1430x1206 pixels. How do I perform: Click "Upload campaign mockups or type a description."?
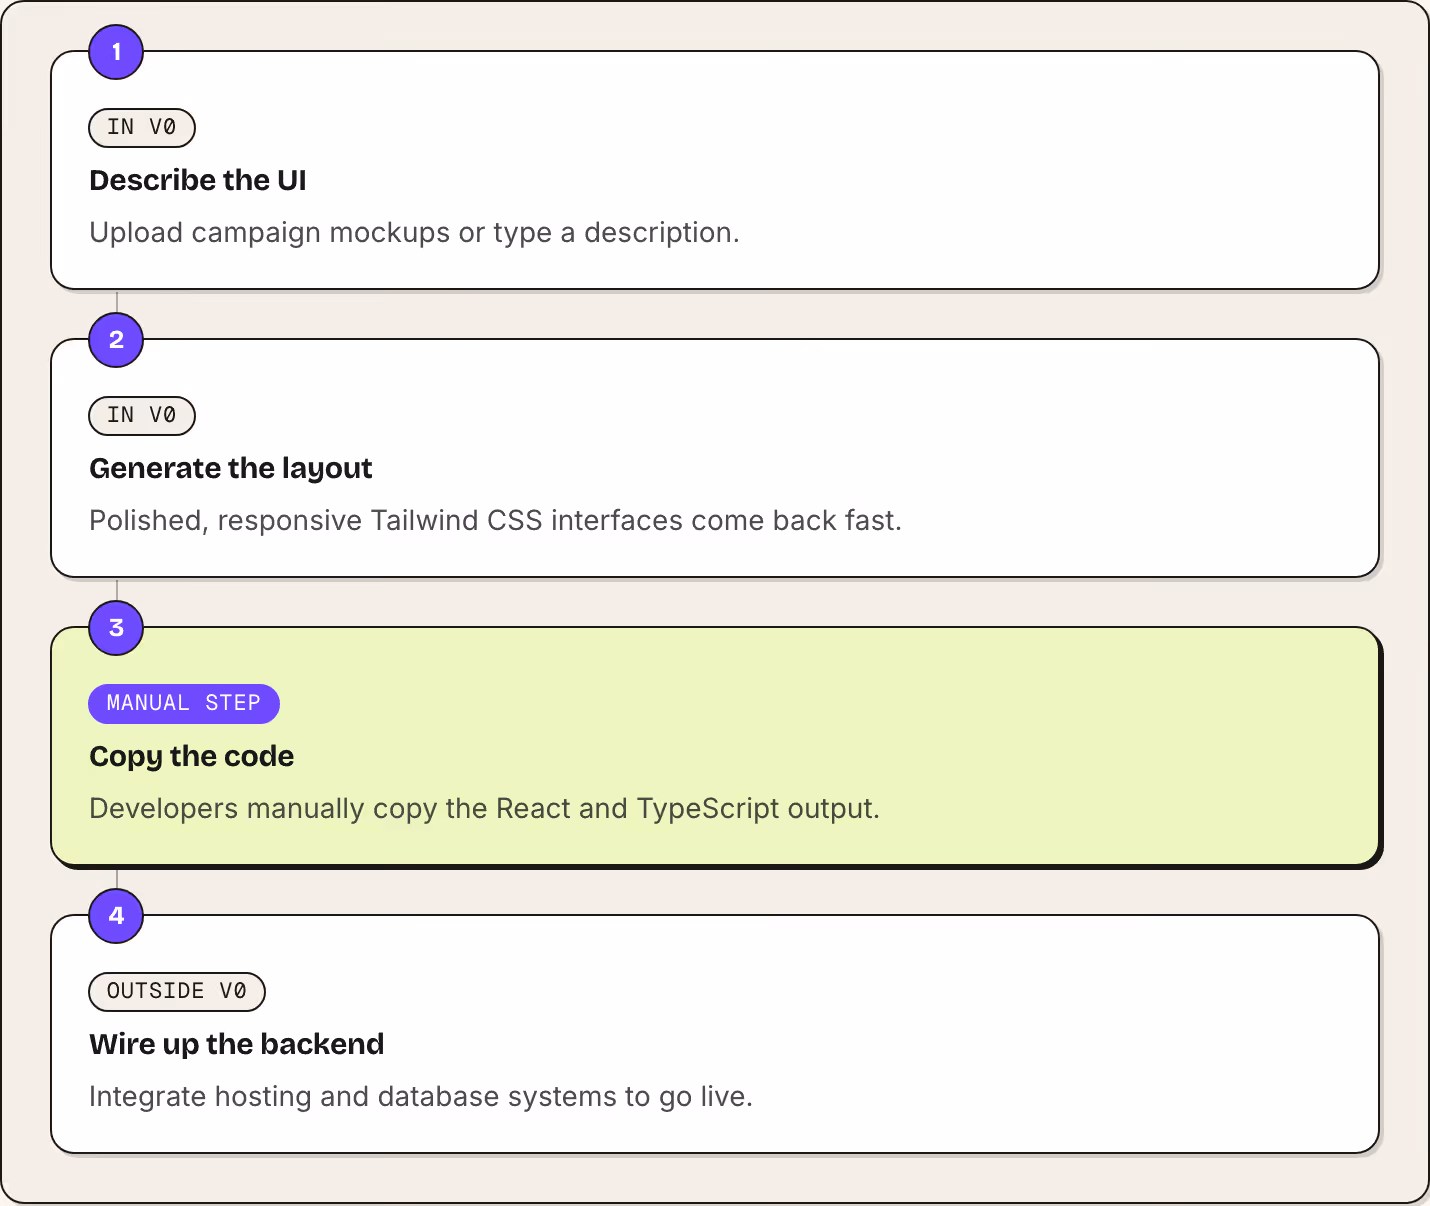[x=414, y=232]
